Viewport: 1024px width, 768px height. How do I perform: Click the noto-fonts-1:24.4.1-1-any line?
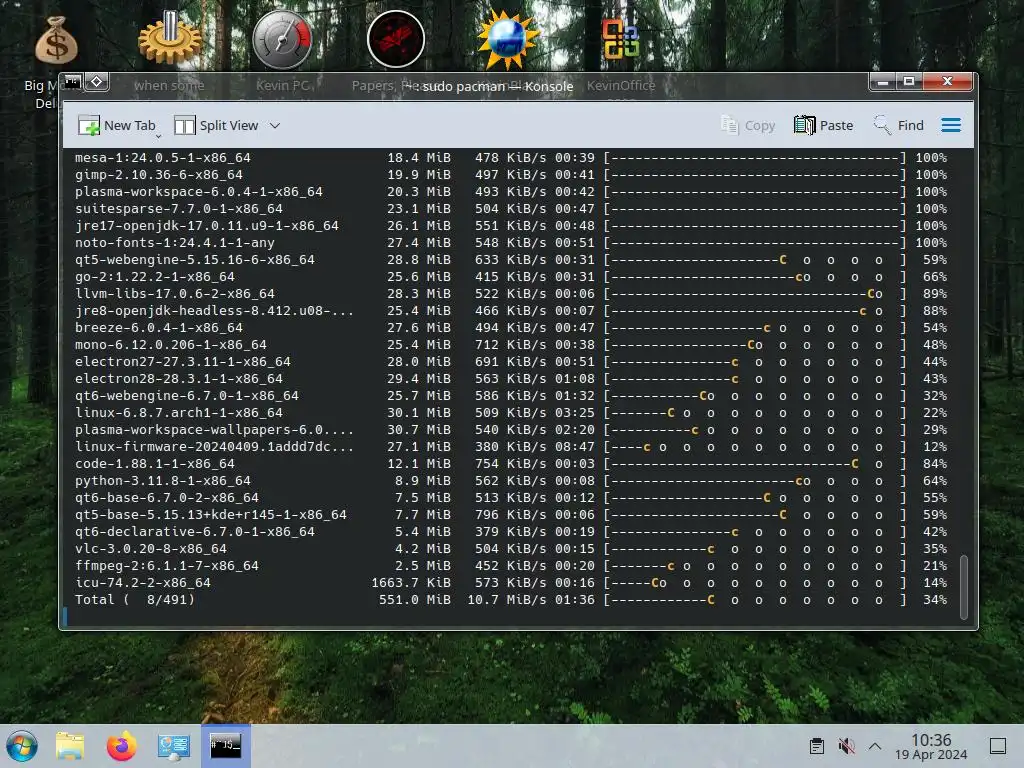[511, 242]
